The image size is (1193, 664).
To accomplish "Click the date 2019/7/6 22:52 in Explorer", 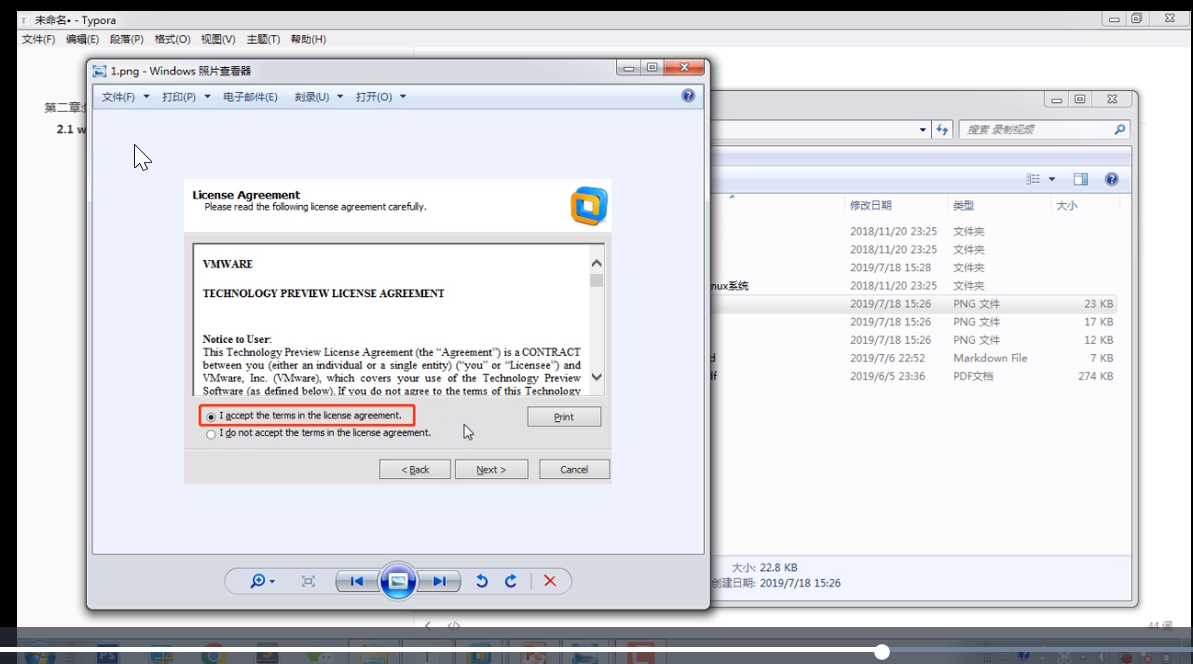I will click(x=887, y=358).
